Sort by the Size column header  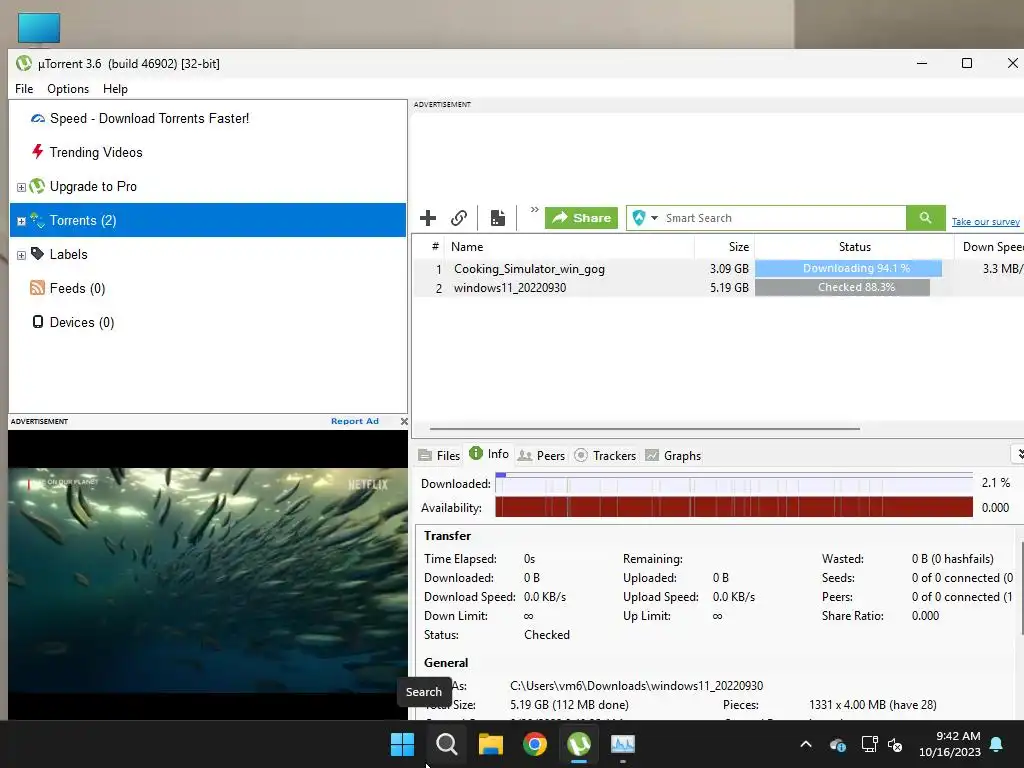pyautogui.click(x=725, y=247)
